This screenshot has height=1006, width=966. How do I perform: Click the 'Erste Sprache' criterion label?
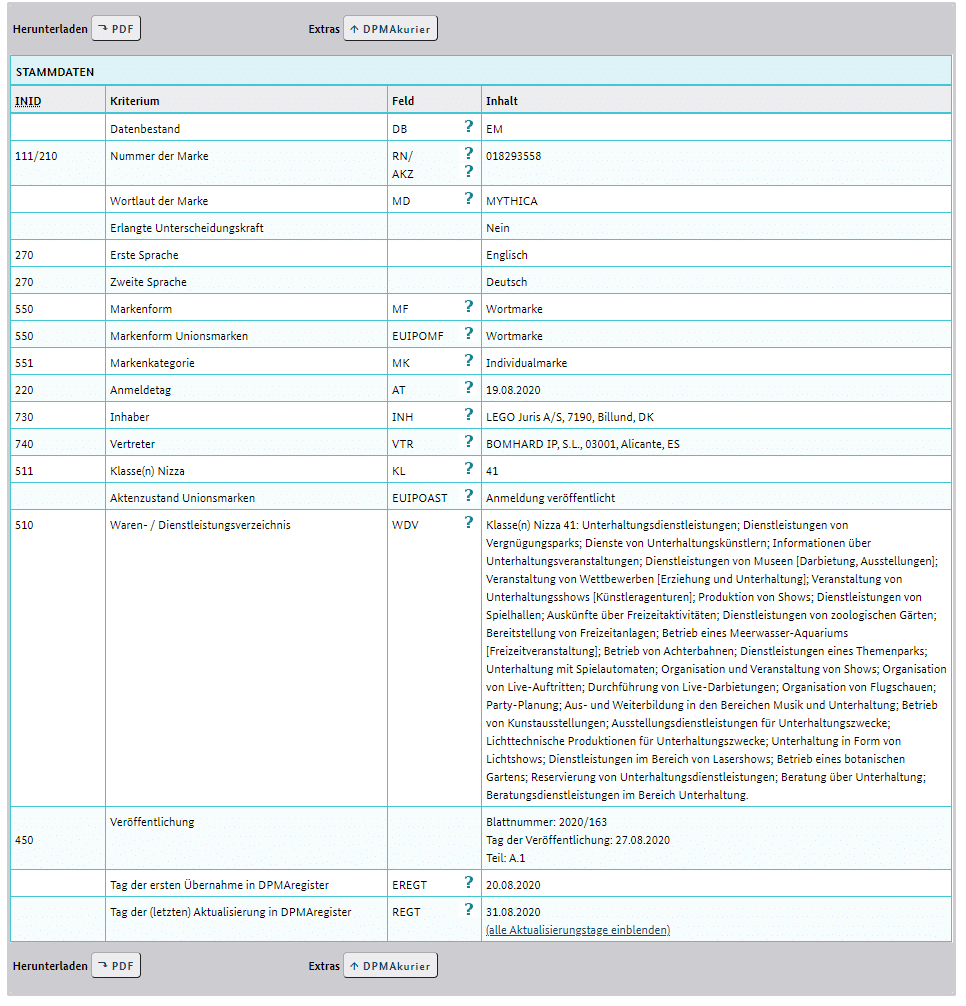coord(144,255)
